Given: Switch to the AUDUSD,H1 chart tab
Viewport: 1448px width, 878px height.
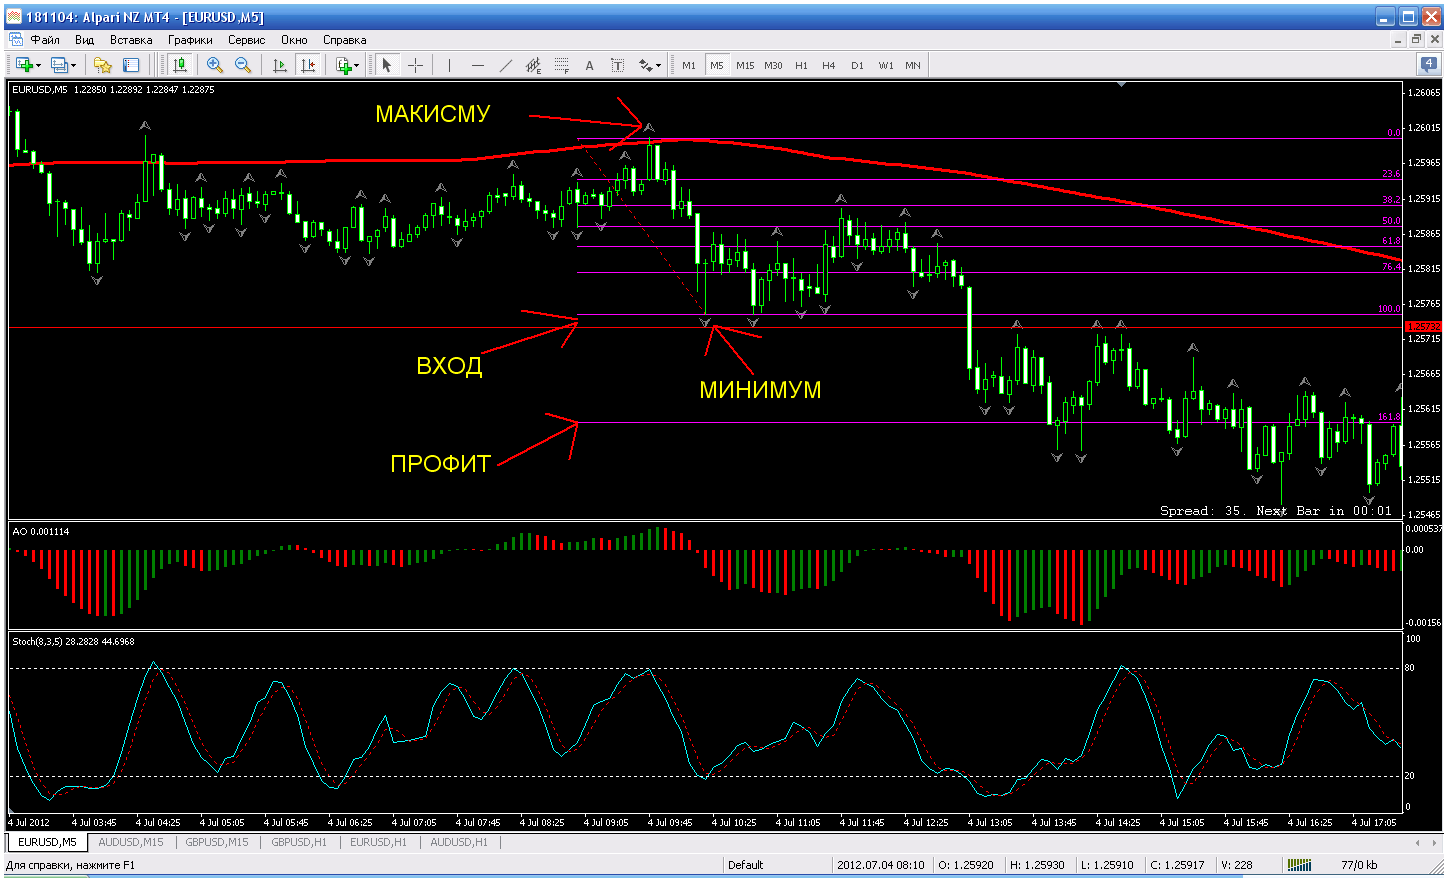Looking at the screenshot, I should click(x=459, y=842).
